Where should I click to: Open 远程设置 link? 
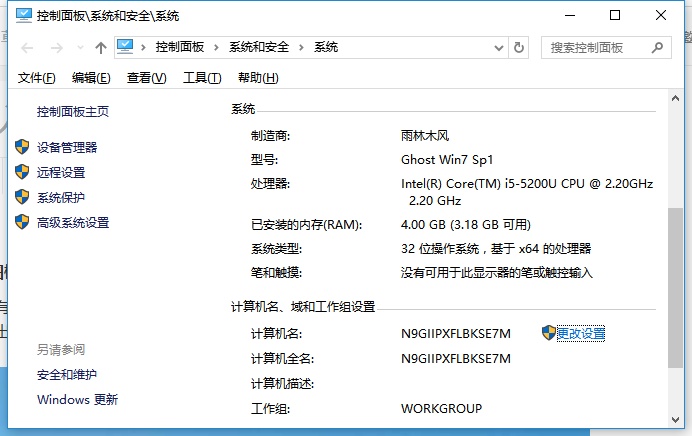coord(61,173)
